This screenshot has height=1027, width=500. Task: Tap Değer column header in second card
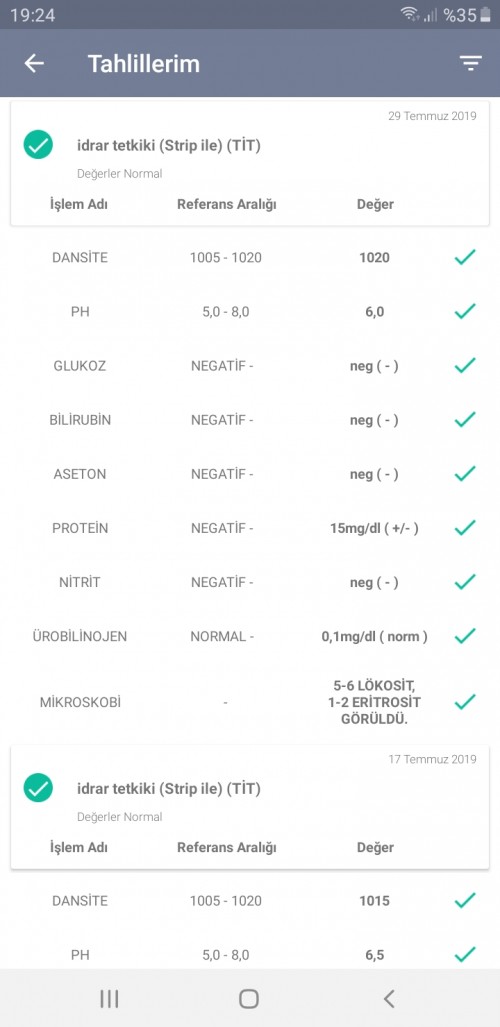[375, 848]
